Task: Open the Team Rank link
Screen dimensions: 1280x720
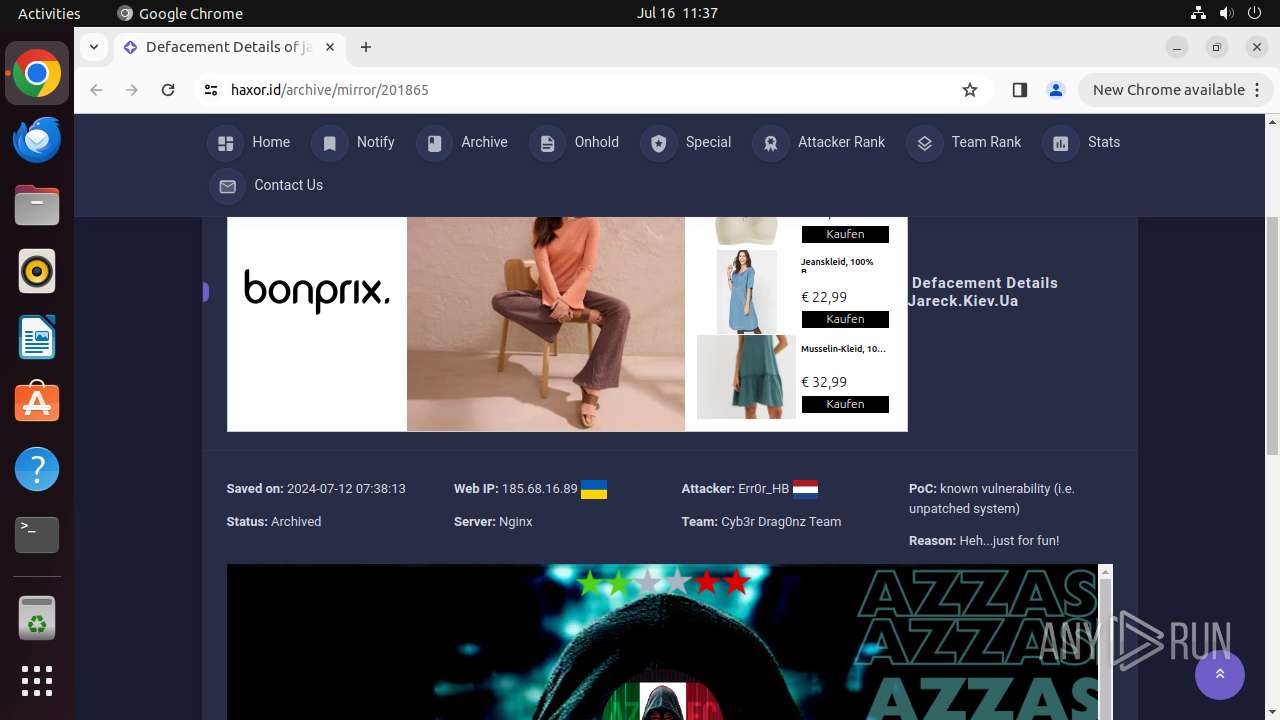Action: pos(986,142)
